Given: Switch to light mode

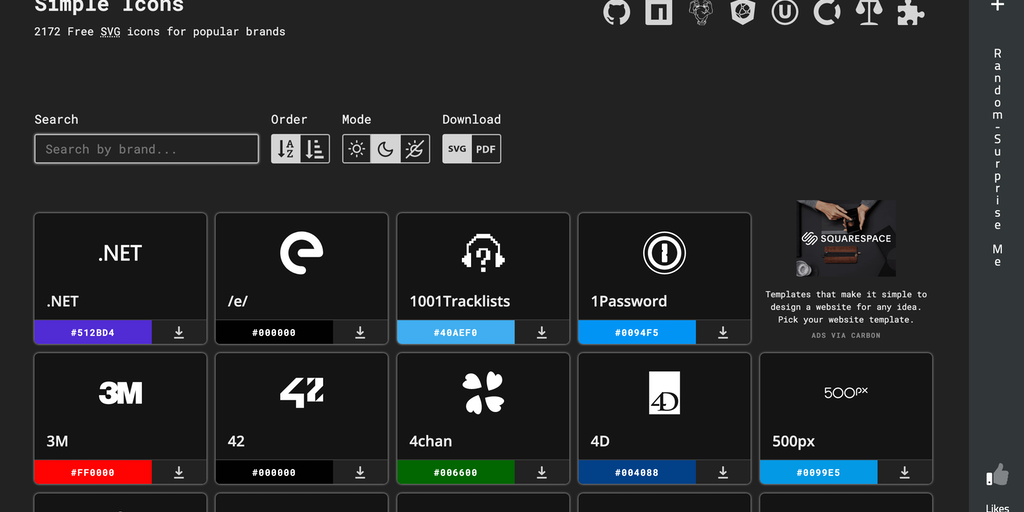Looking at the screenshot, I should click(357, 149).
